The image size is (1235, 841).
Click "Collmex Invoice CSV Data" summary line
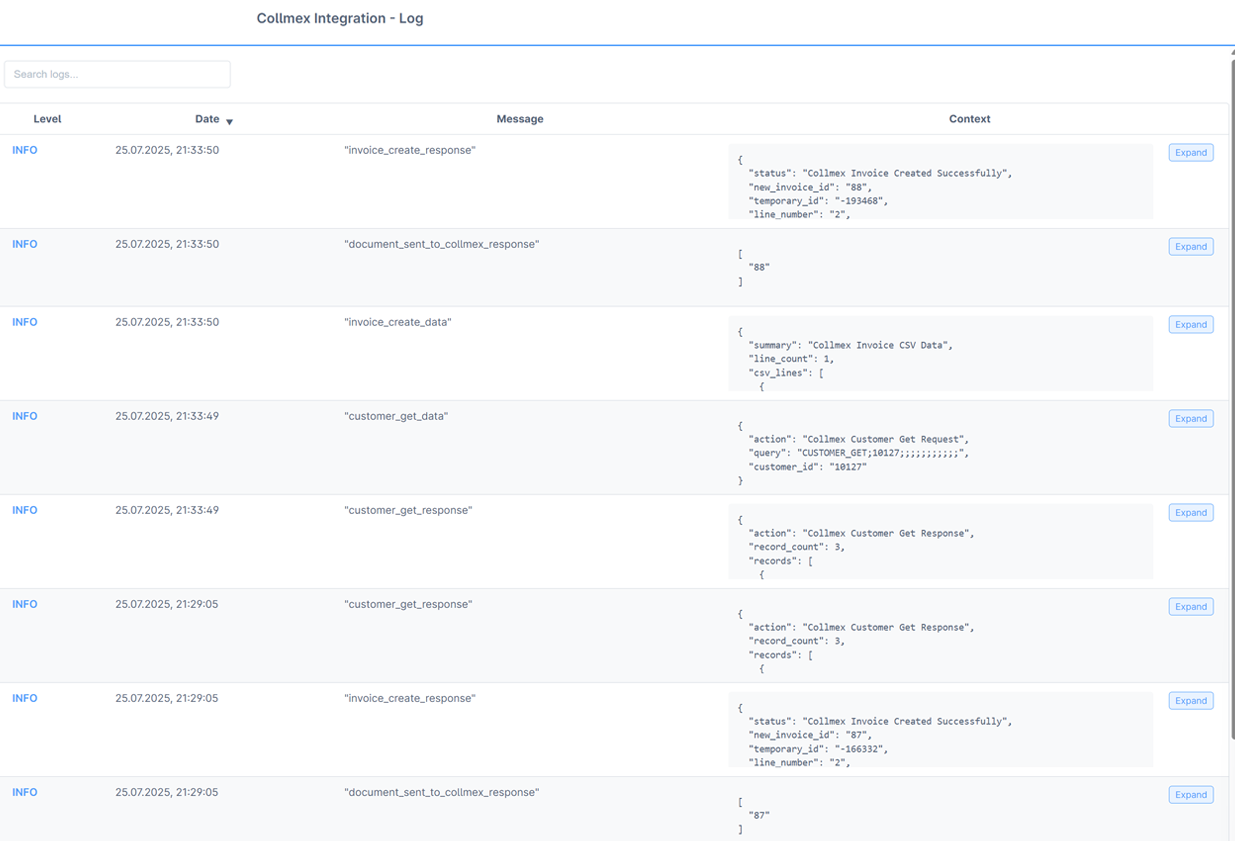tap(851, 345)
